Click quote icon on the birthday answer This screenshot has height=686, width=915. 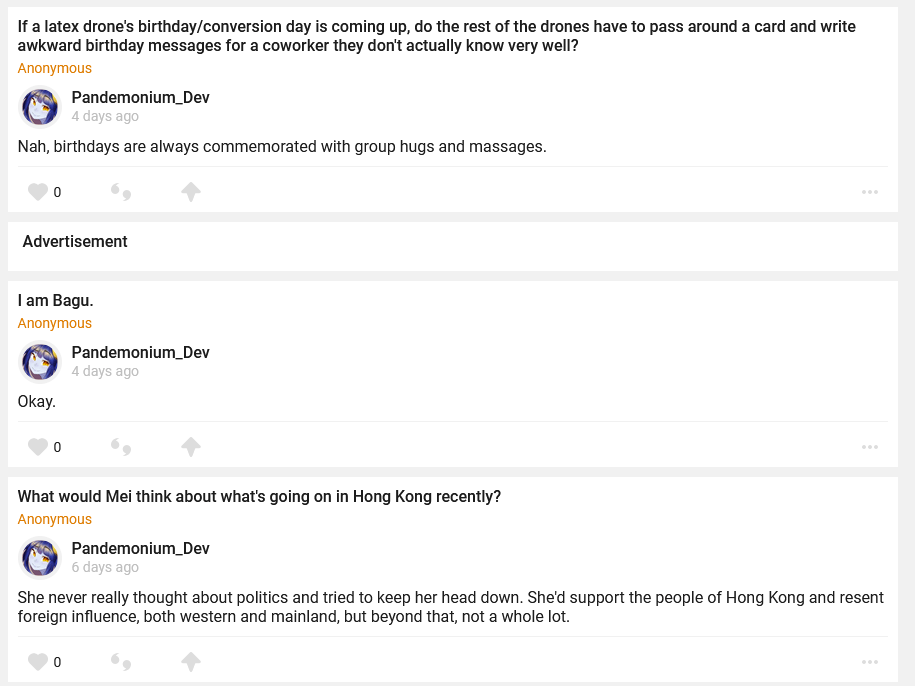121,192
